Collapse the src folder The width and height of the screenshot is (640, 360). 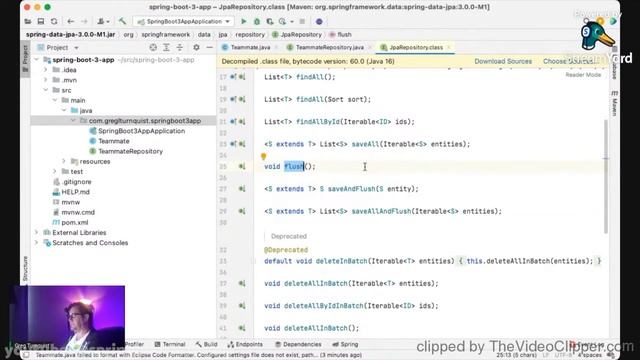tap(46, 90)
